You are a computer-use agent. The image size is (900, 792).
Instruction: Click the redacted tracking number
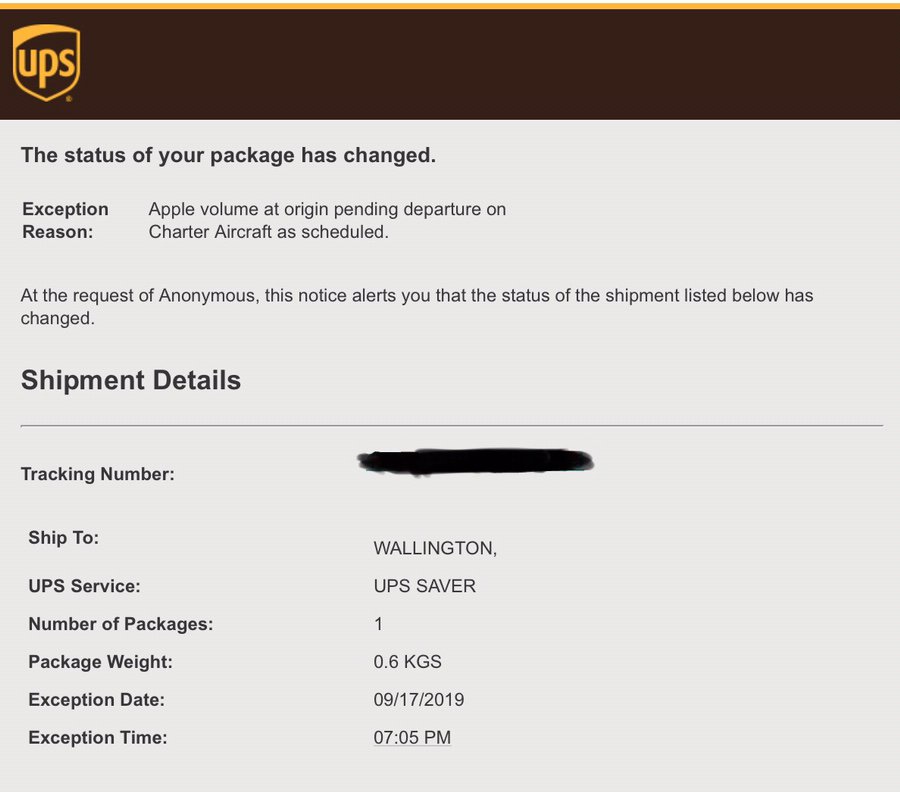[476, 461]
